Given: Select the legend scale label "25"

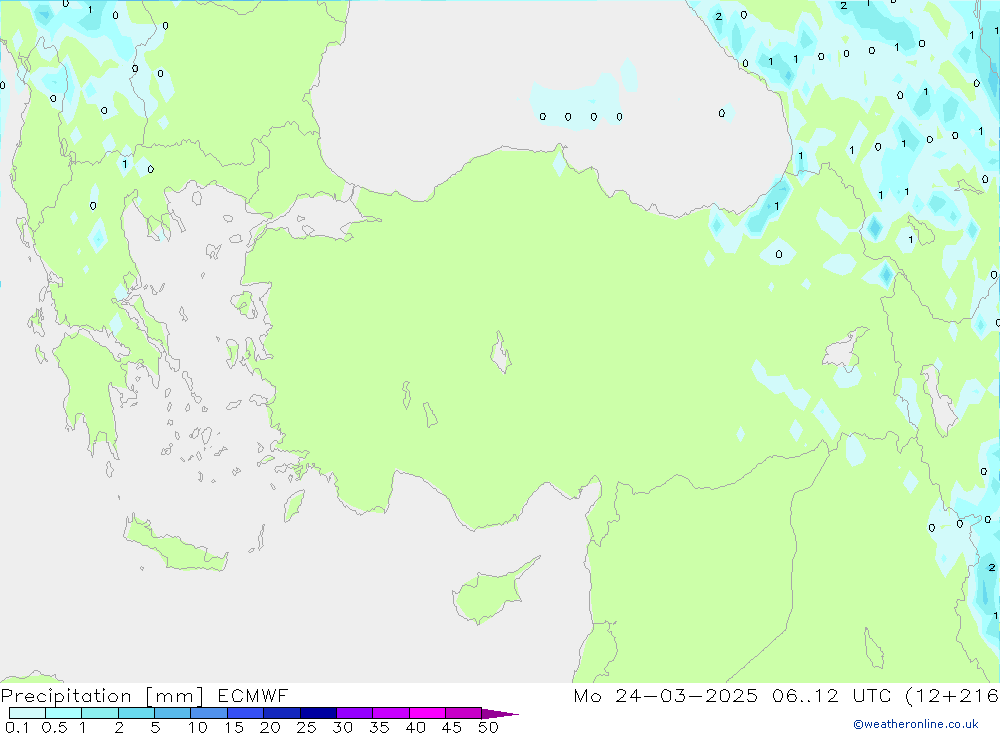Looking at the screenshot, I should point(307,727).
